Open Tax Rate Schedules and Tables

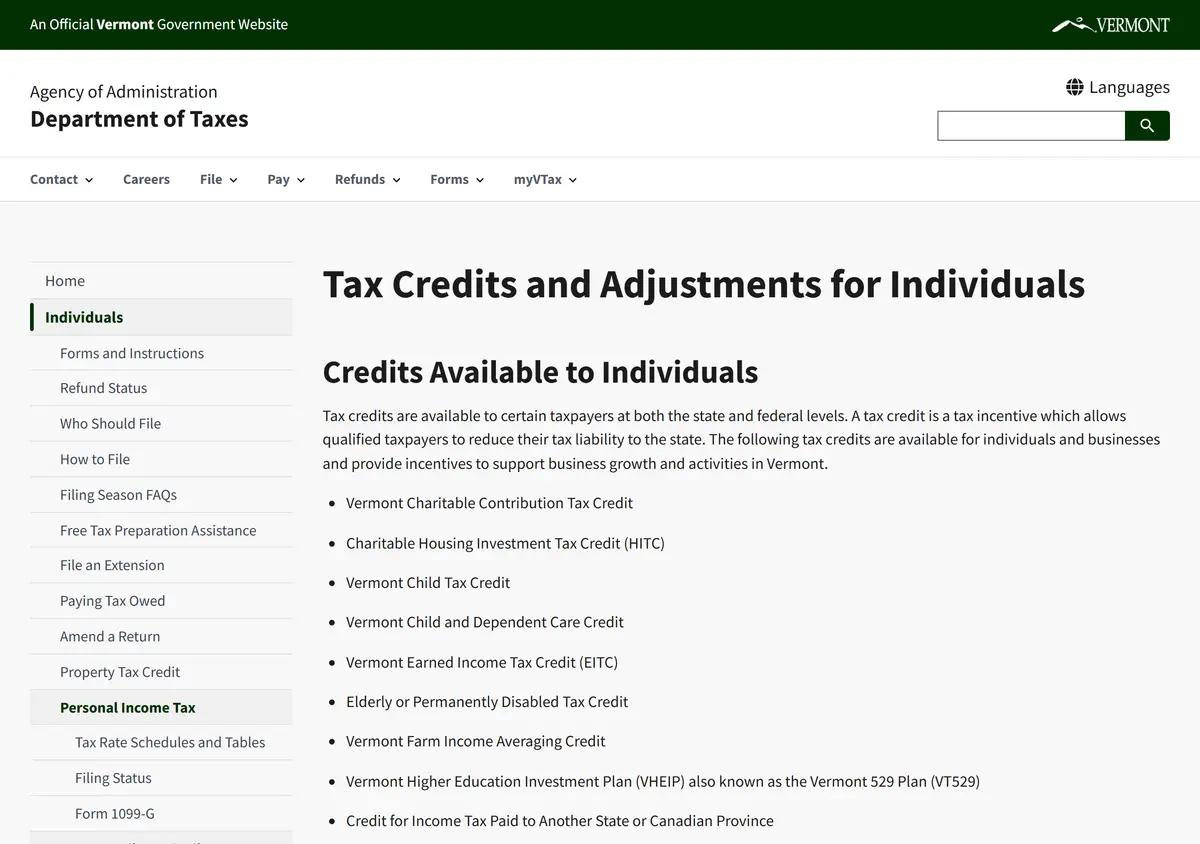(x=161, y=742)
